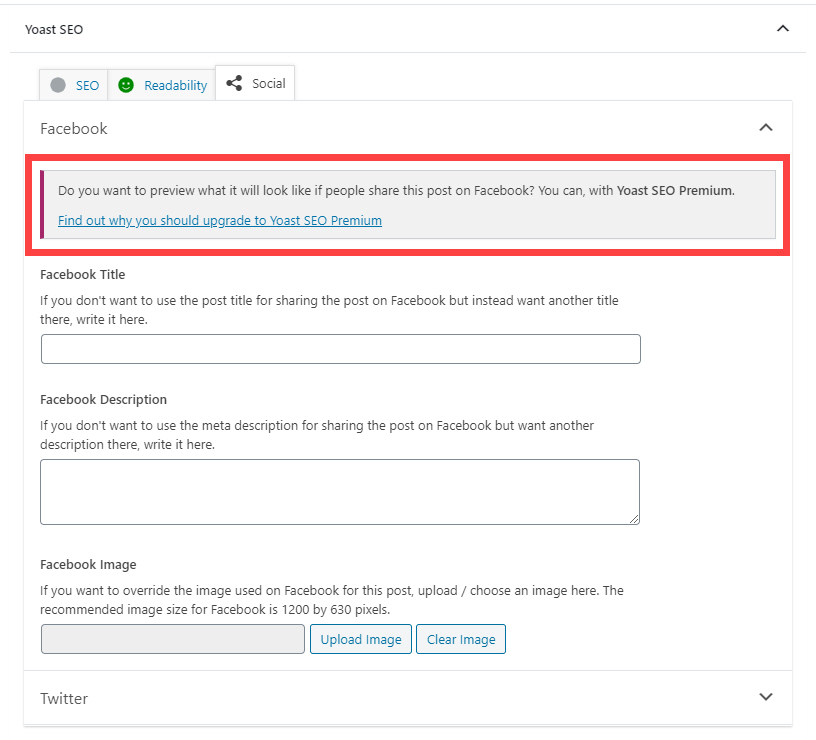Open the upgrade to Yoast SEO Premium link

click(220, 221)
